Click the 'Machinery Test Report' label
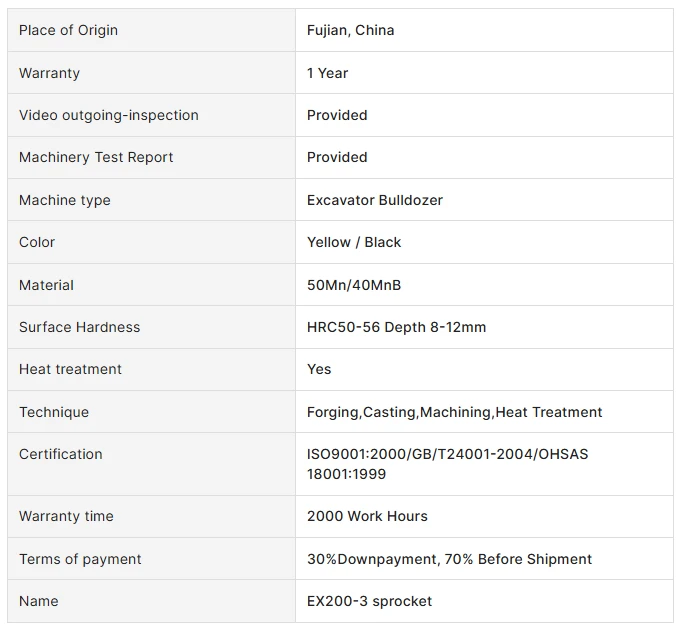 (96, 157)
